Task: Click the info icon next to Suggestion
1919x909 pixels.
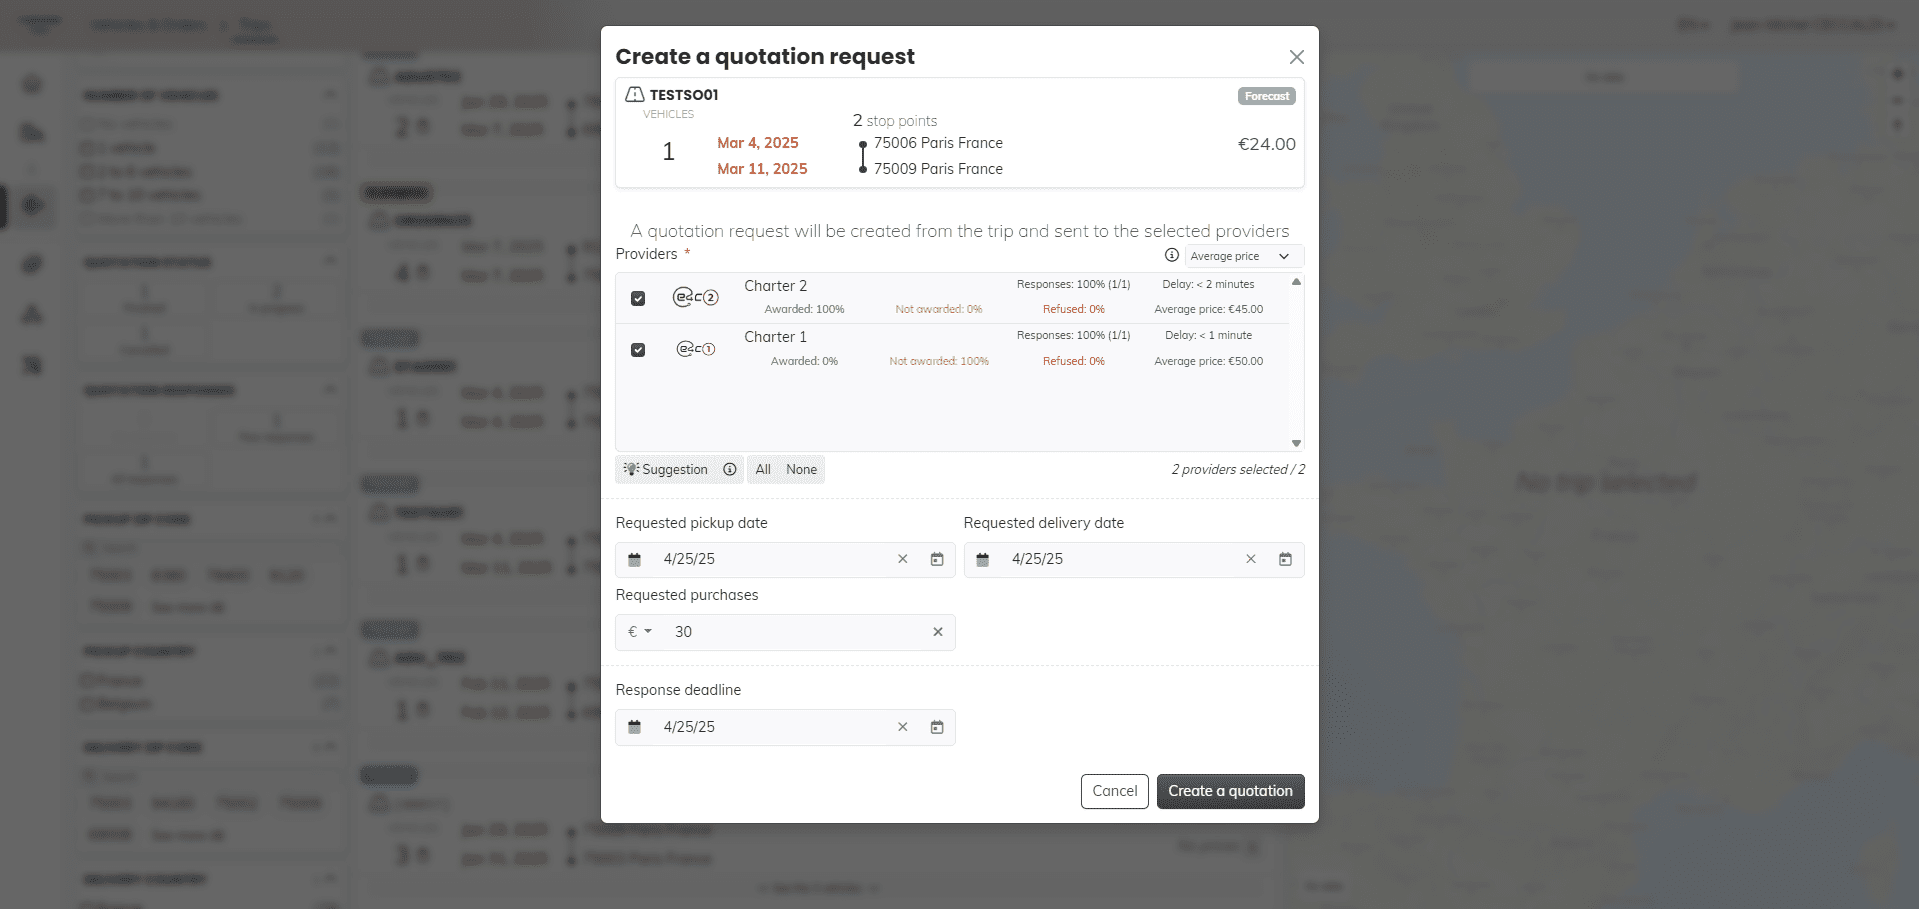Action: [x=730, y=469]
